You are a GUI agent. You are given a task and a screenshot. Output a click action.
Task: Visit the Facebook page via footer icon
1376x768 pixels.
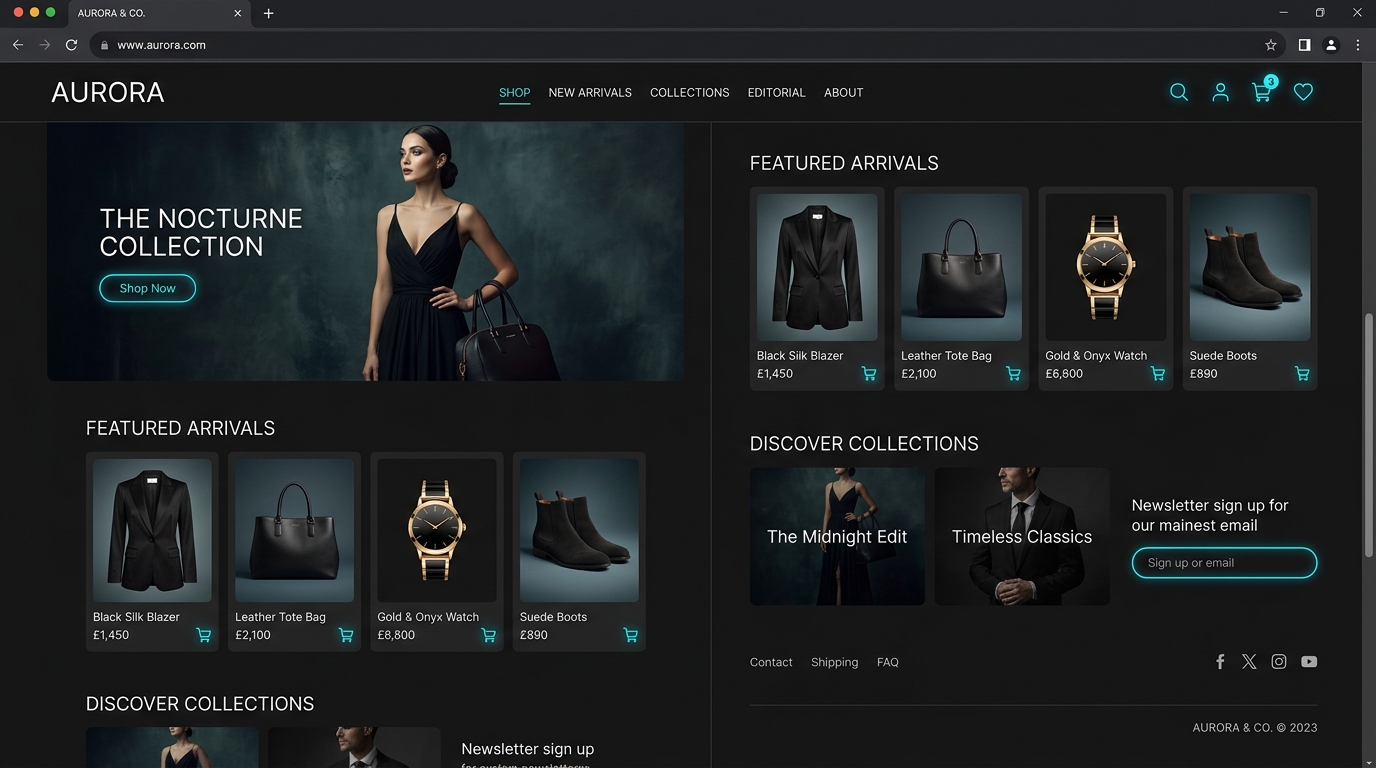click(1220, 662)
